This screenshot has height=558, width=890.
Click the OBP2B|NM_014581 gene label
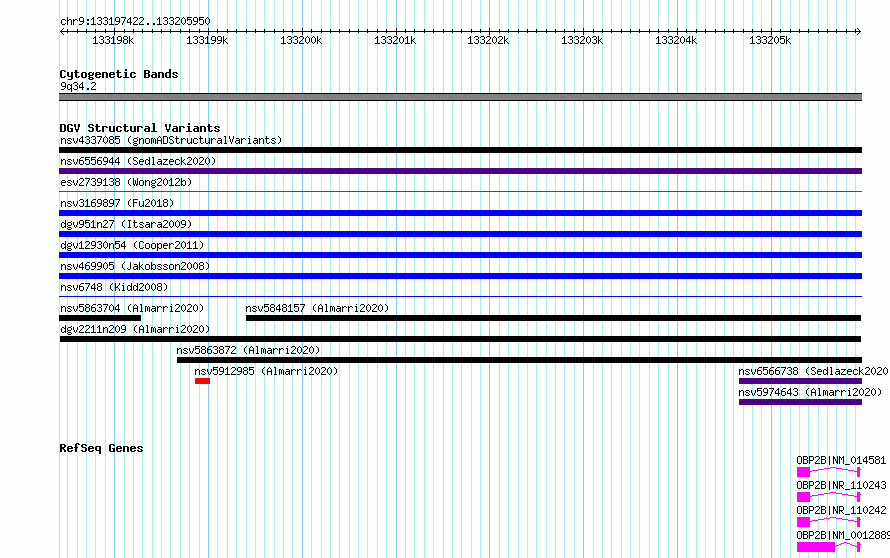(841, 460)
